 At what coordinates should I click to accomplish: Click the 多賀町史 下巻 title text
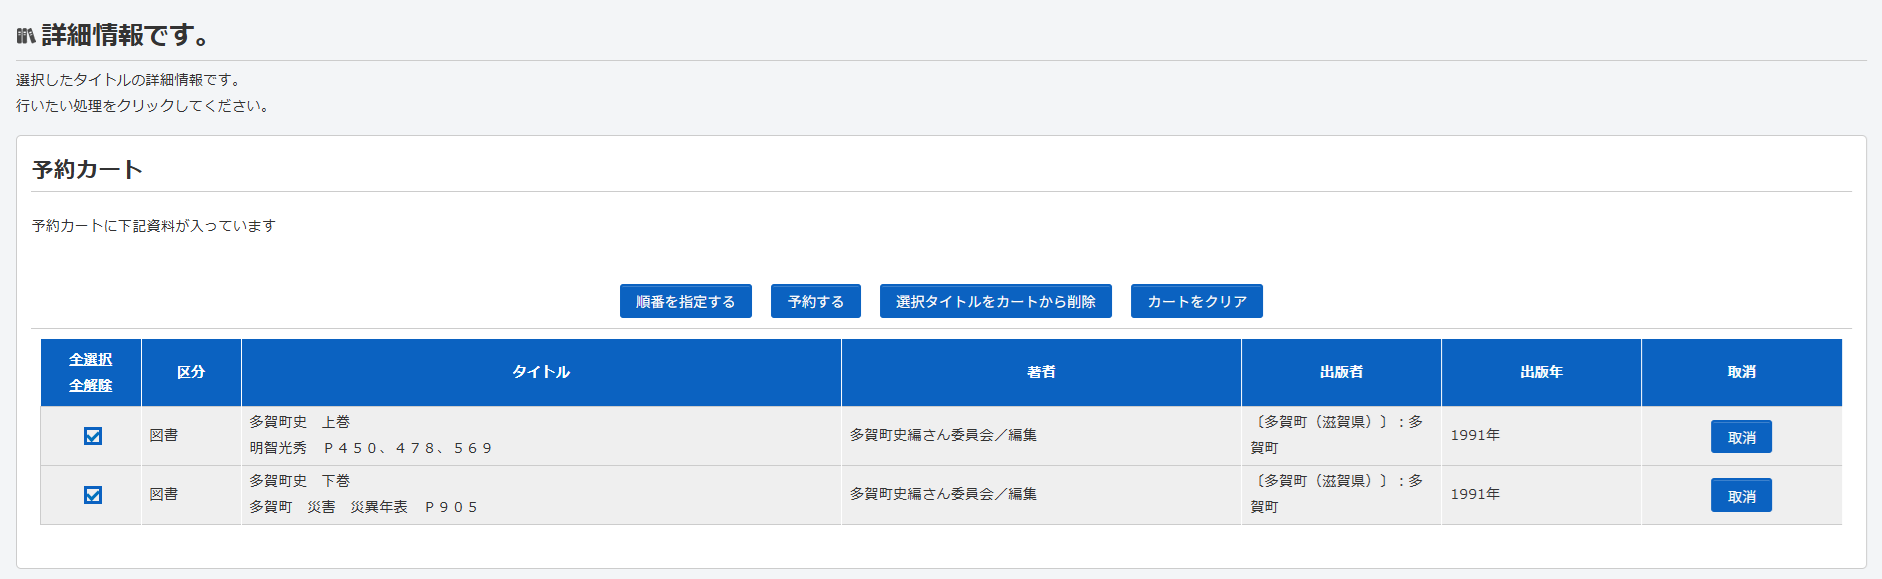click(x=299, y=481)
